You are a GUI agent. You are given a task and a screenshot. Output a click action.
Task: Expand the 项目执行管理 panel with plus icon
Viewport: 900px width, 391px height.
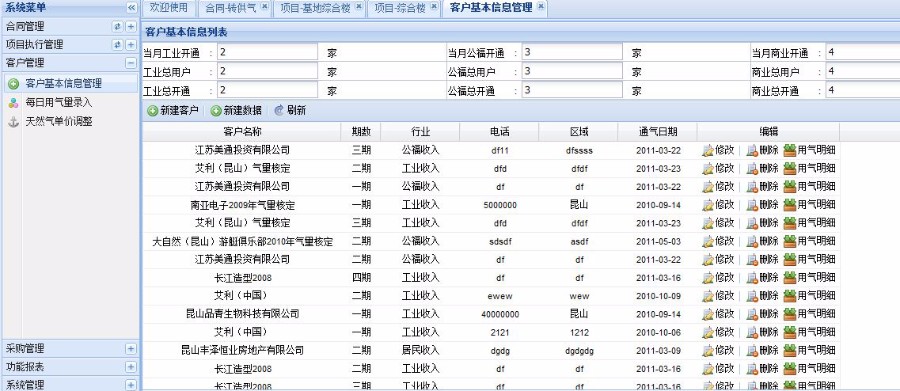click(131, 45)
